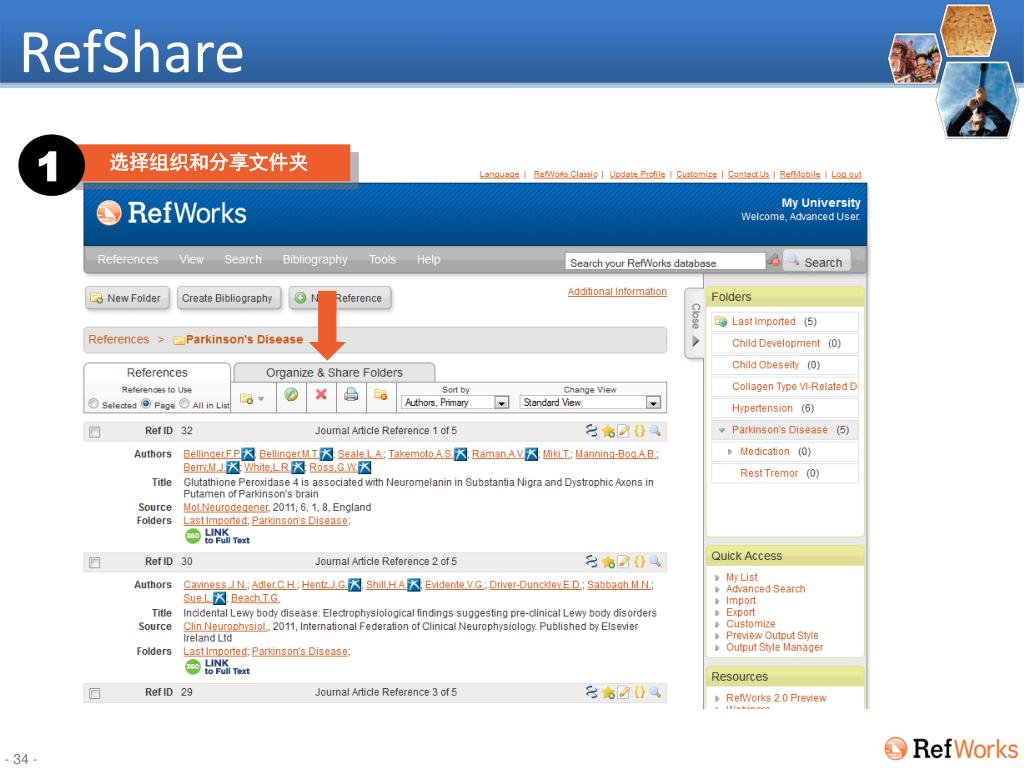Open the References menu
The height and width of the screenshot is (768, 1024).
(128, 259)
